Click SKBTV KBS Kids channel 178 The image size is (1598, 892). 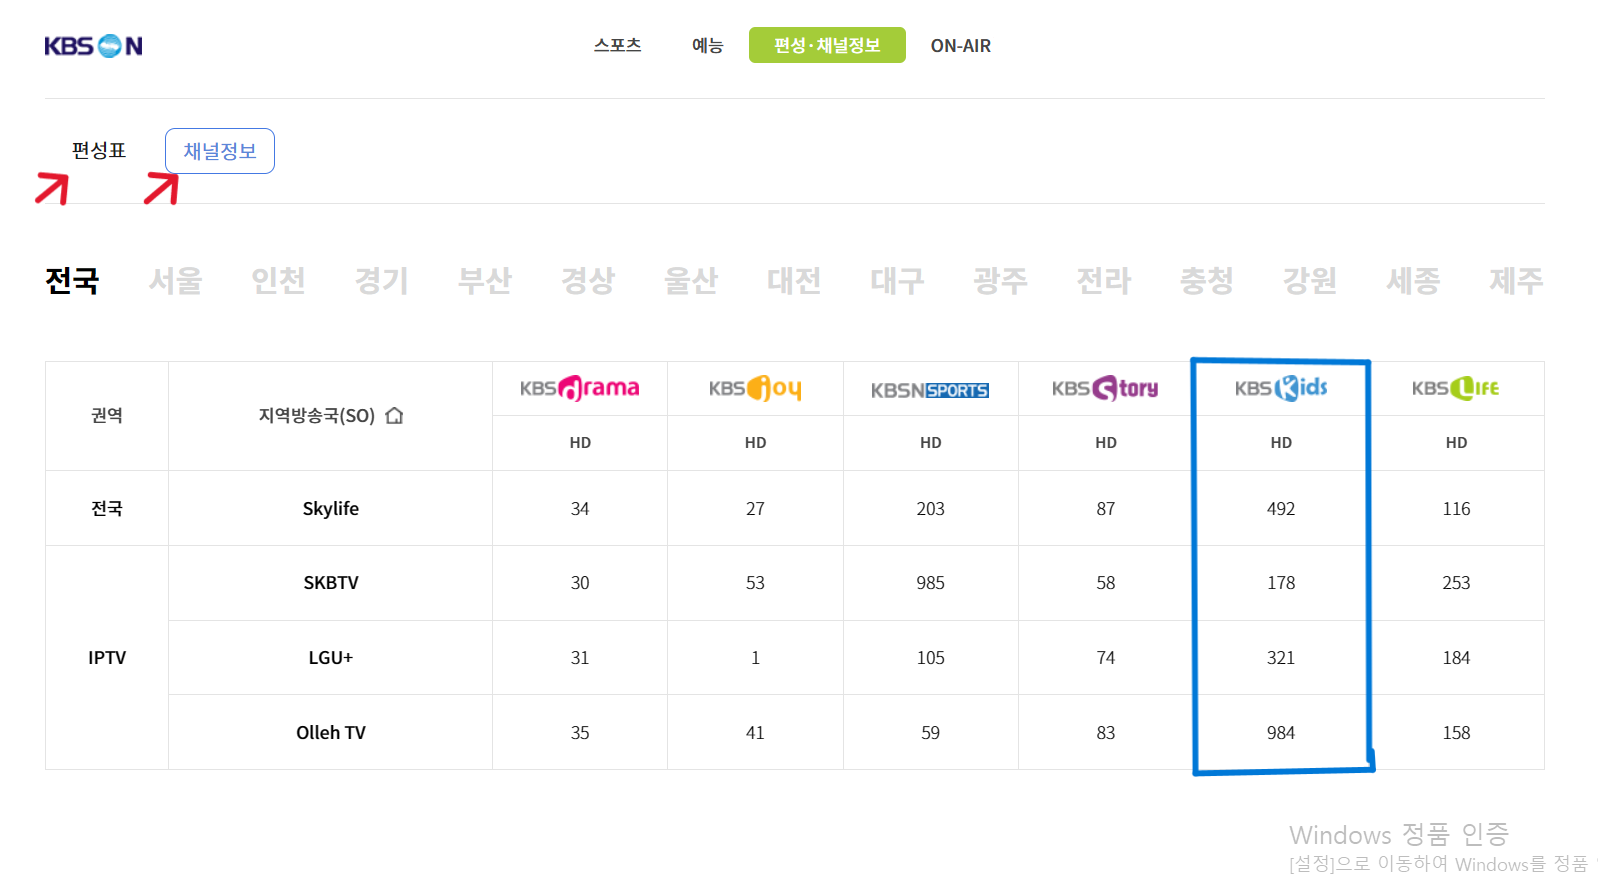tap(1281, 583)
